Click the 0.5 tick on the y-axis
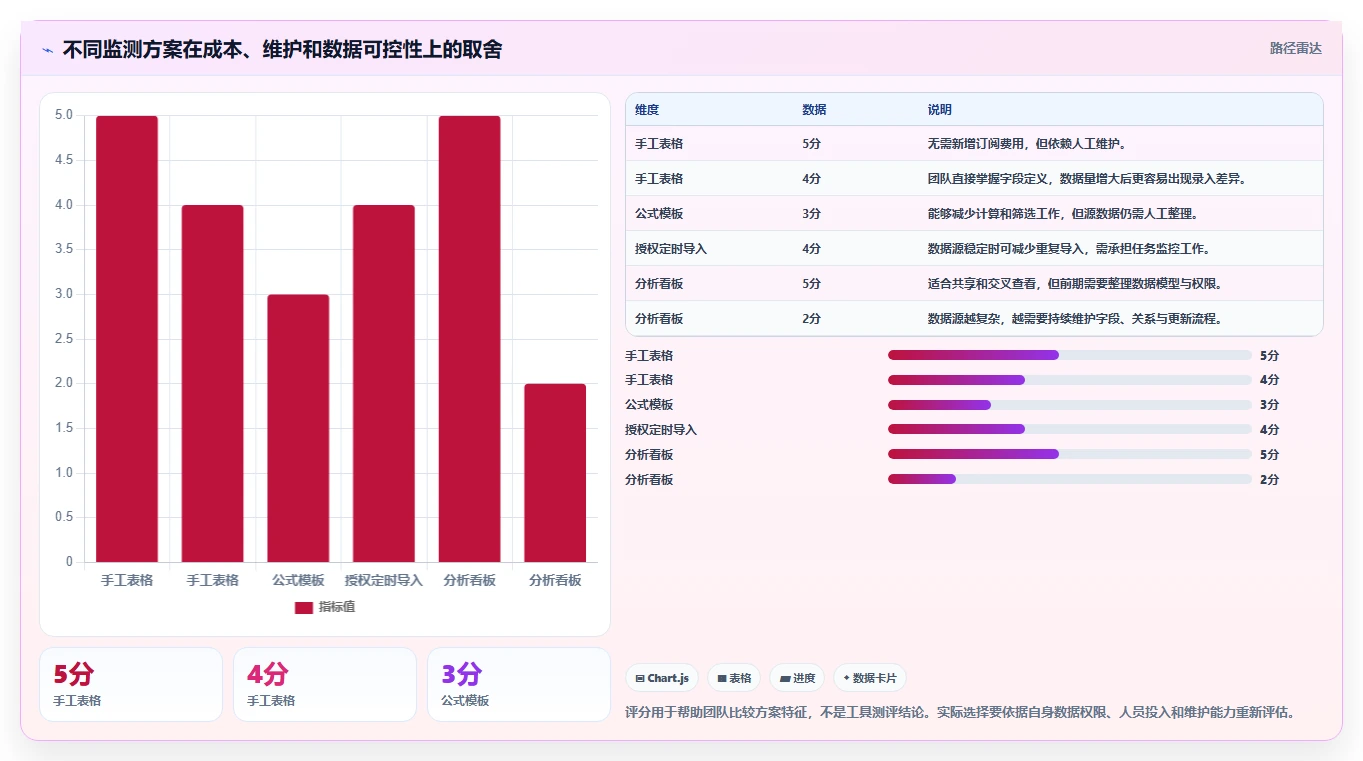Screen dimensions: 1363x761 63,517
